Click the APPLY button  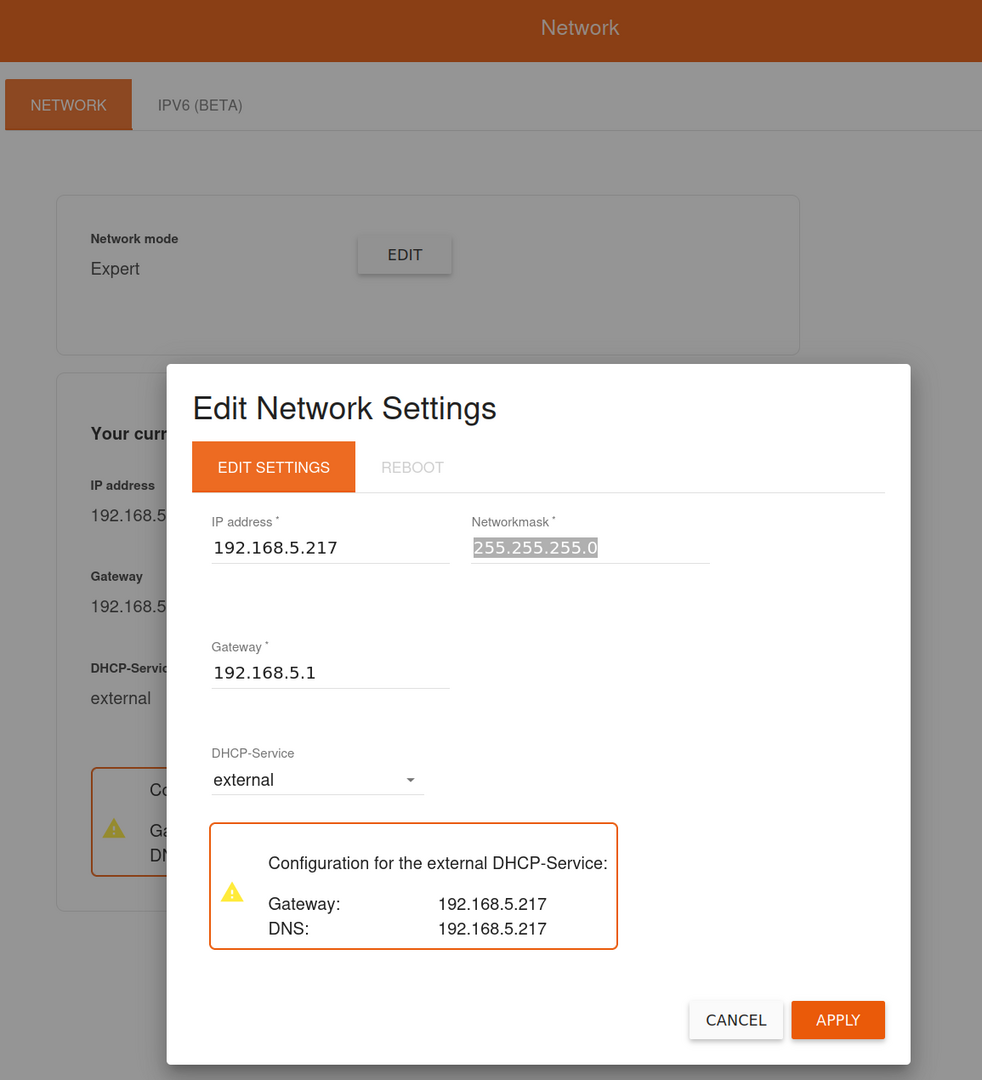pyautogui.click(x=837, y=1020)
